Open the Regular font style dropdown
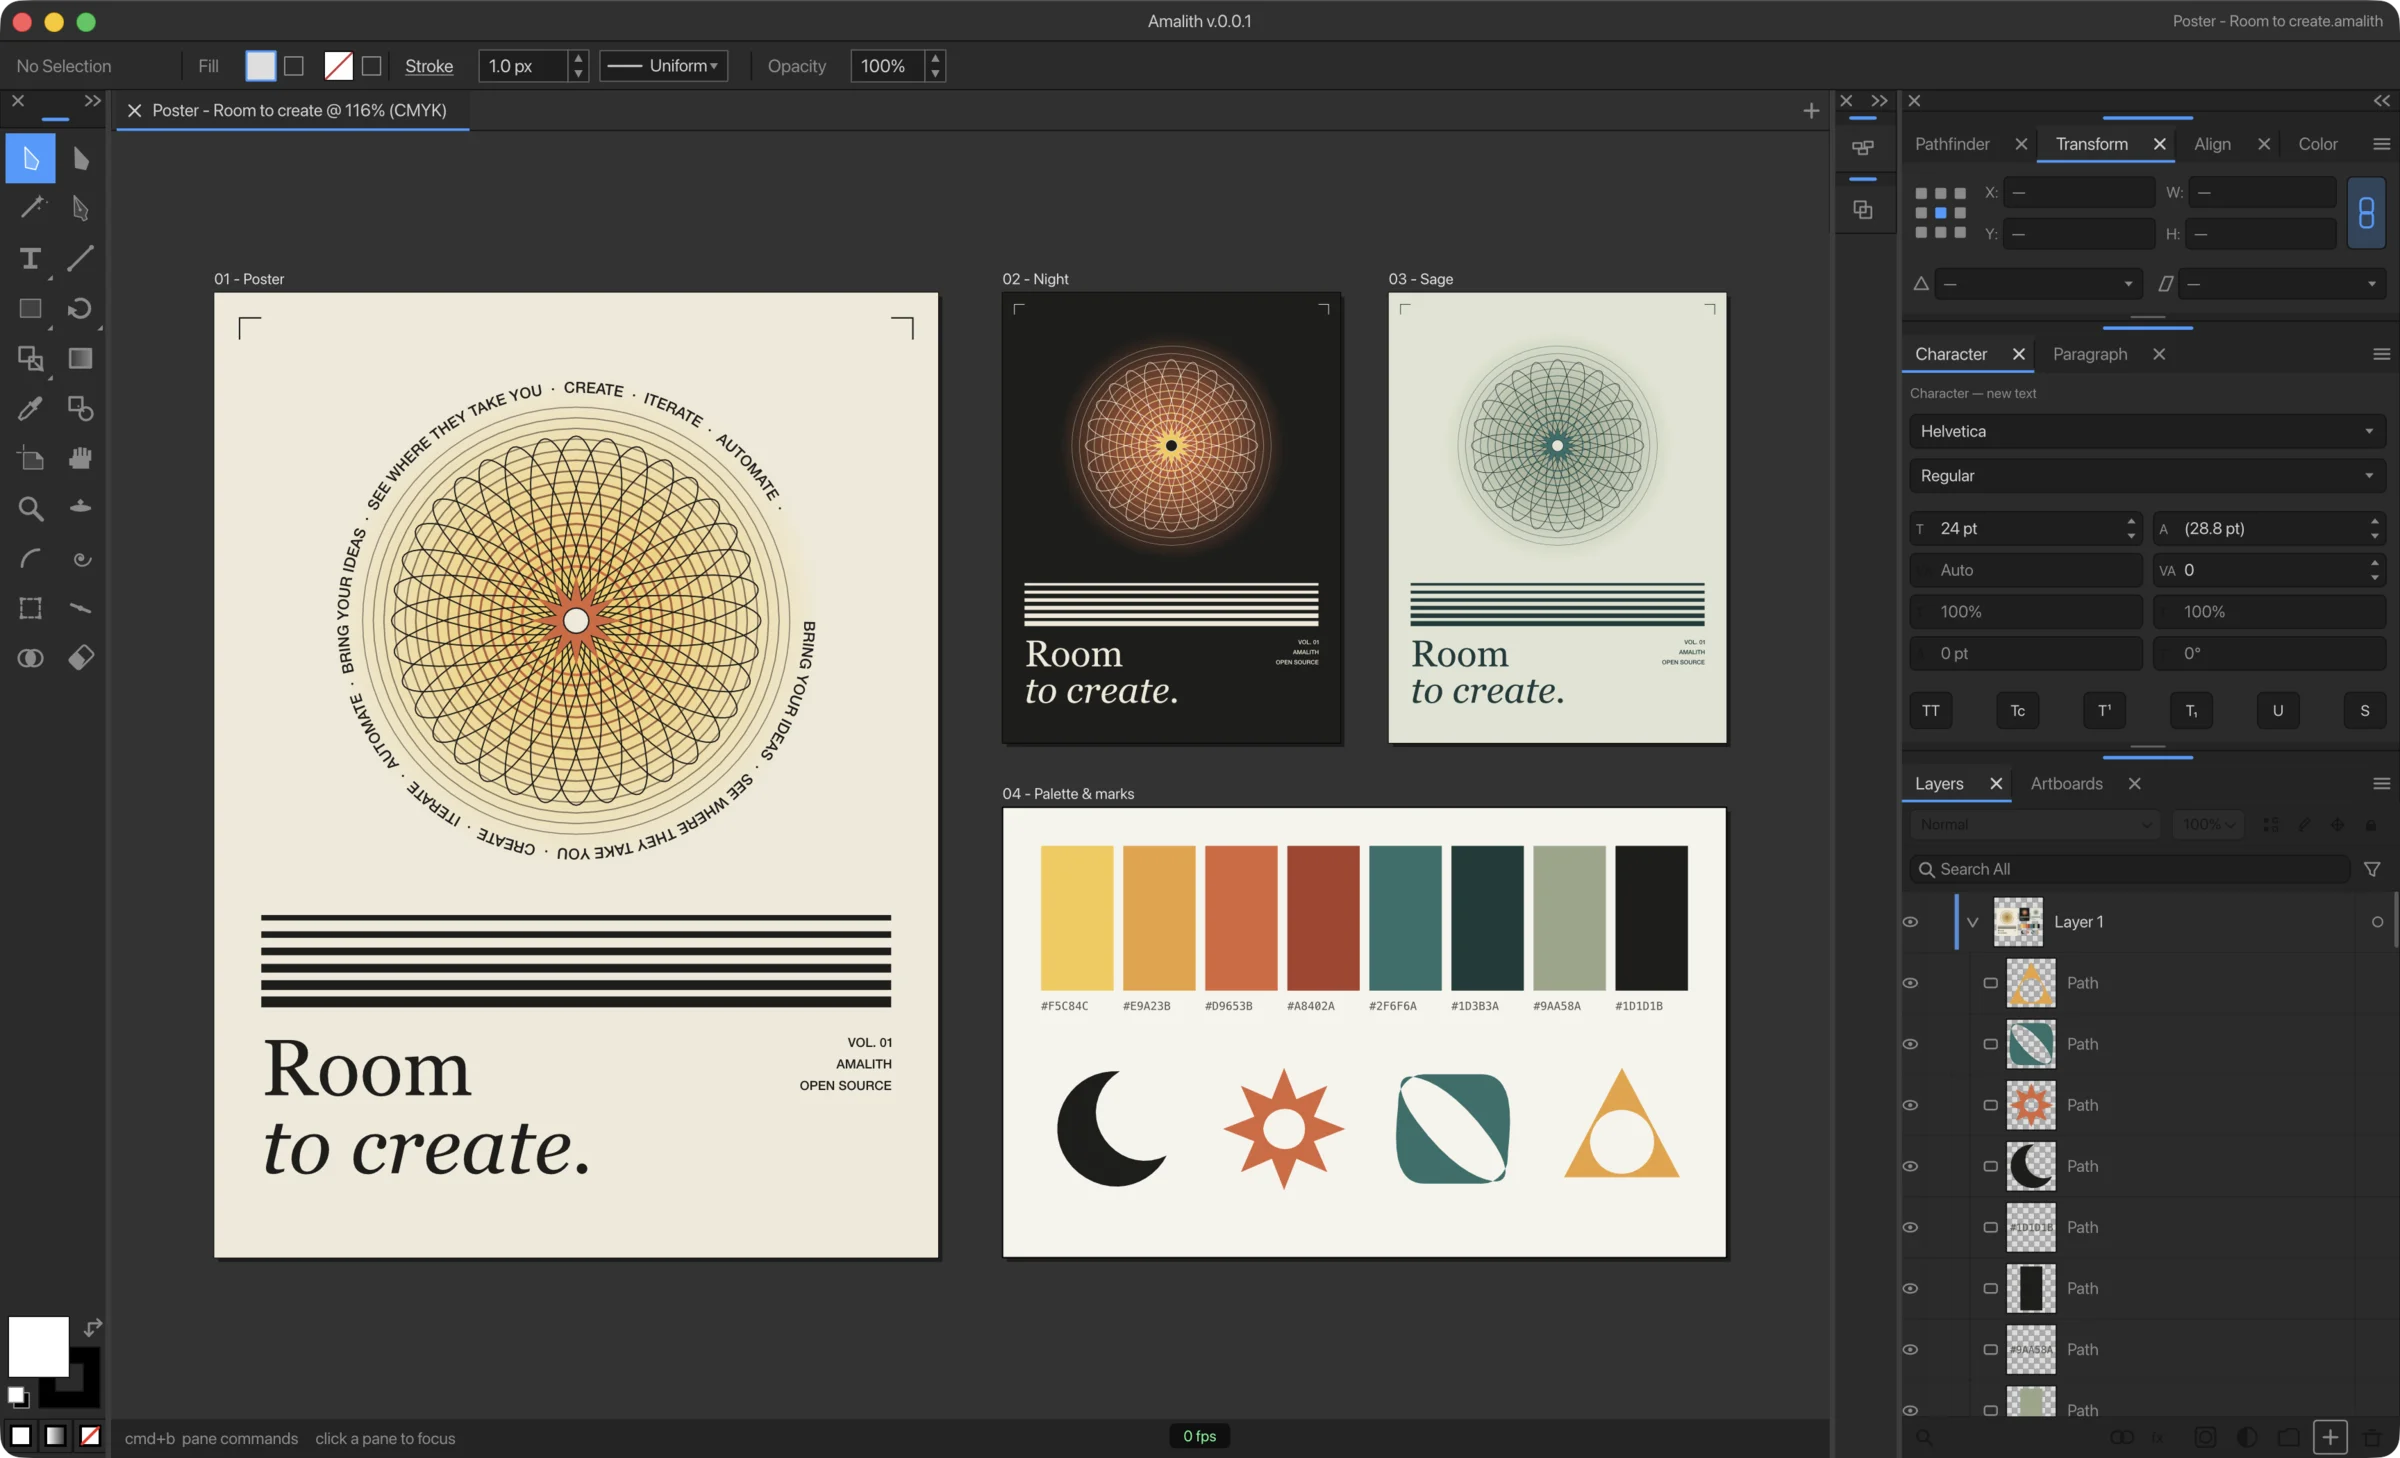This screenshot has width=2400, height=1458. point(2147,476)
